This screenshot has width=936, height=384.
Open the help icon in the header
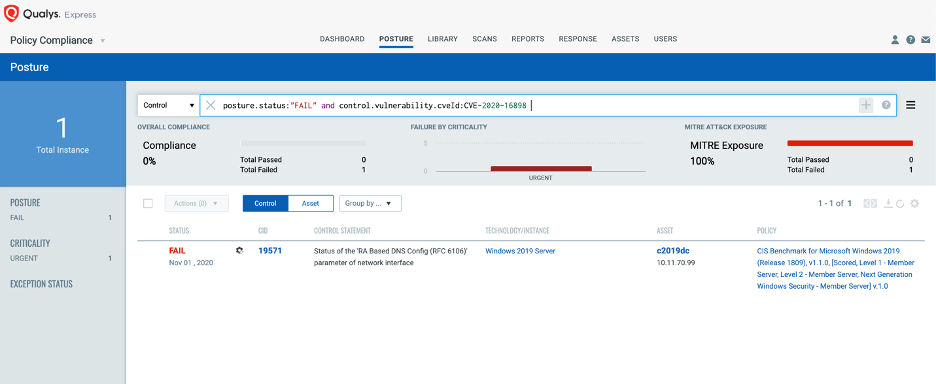coord(910,39)
